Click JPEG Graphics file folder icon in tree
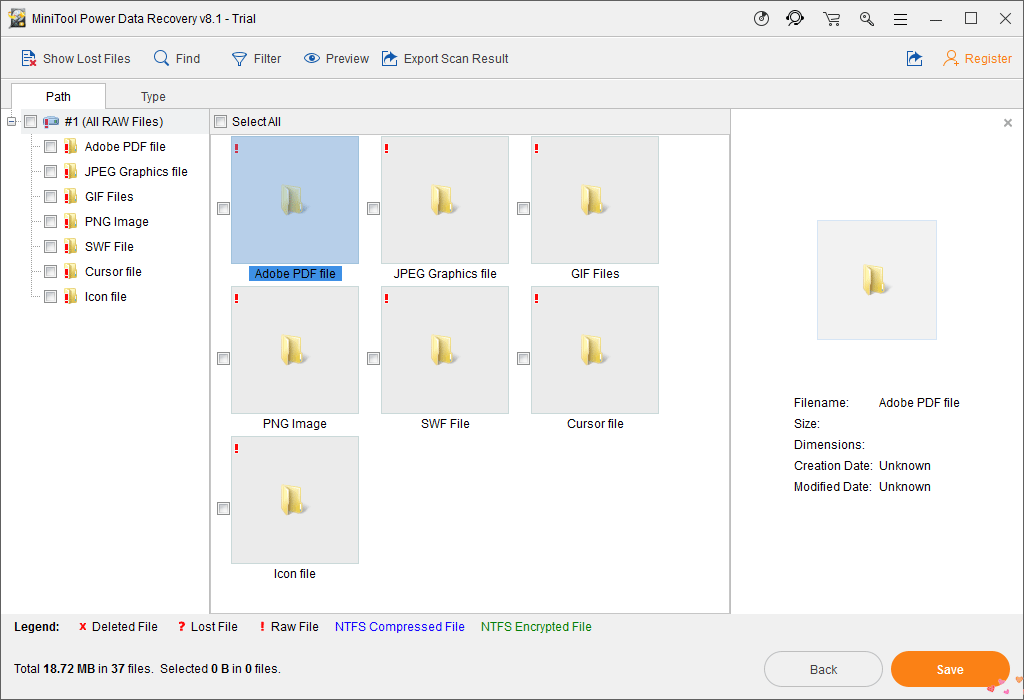1024x700 pixels. (x=71, y=171)
